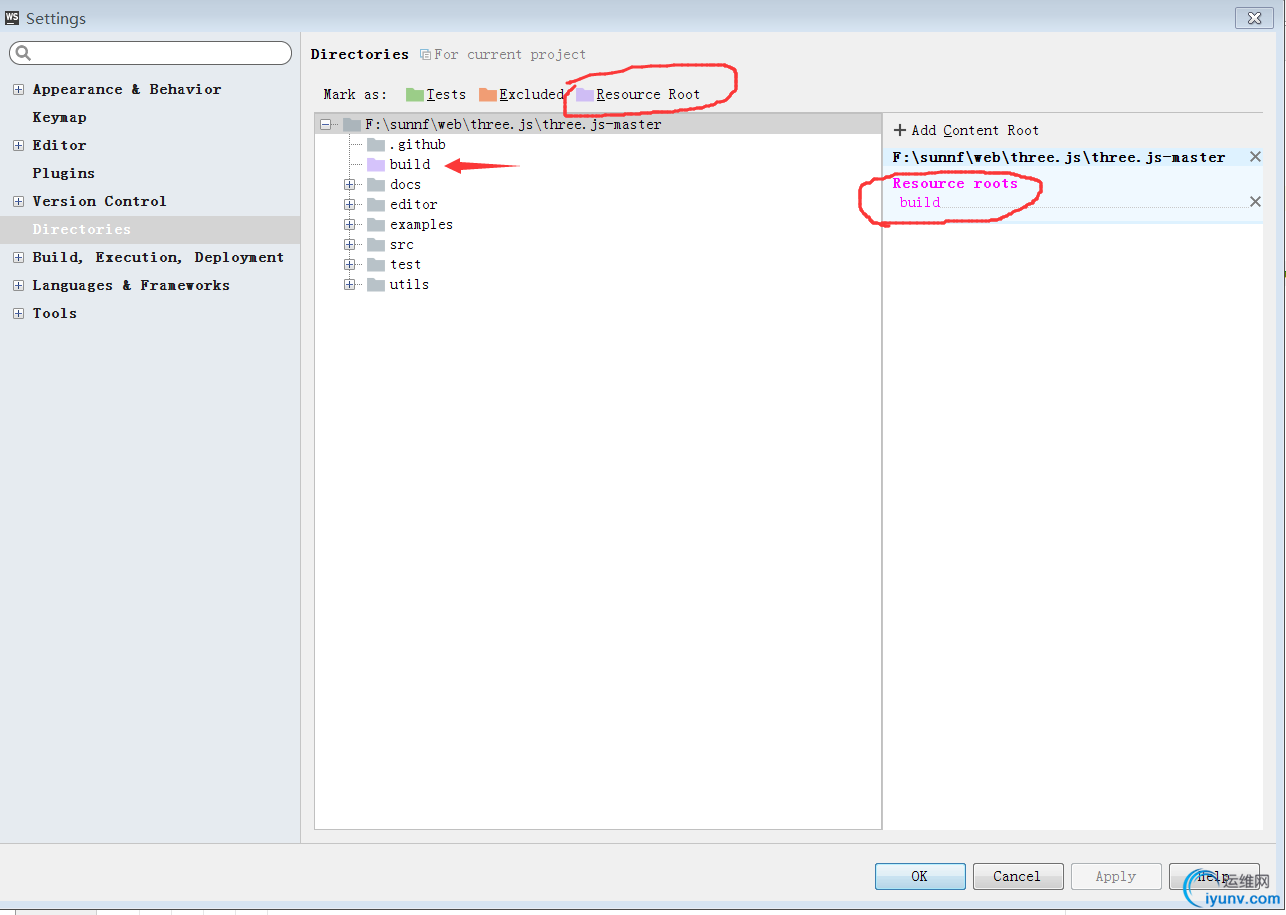This screenshot has height=915, width=1286.
Task: Expand Appearance & Behavior settings
Action: [18, 89]
